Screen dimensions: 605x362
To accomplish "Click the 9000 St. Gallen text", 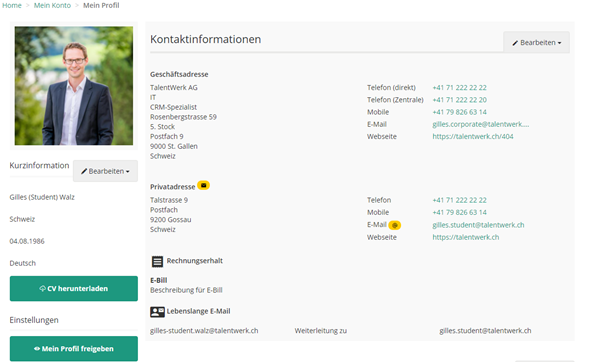I will (174, 146).
